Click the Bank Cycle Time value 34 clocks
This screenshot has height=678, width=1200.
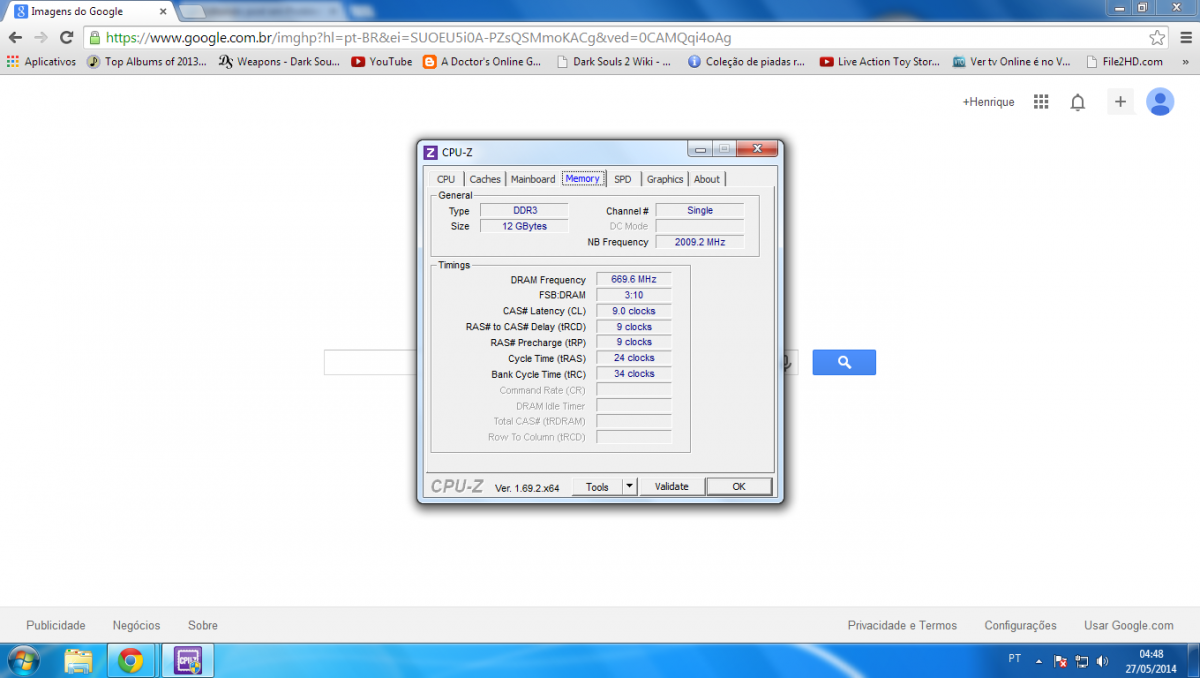coord(633,374)
